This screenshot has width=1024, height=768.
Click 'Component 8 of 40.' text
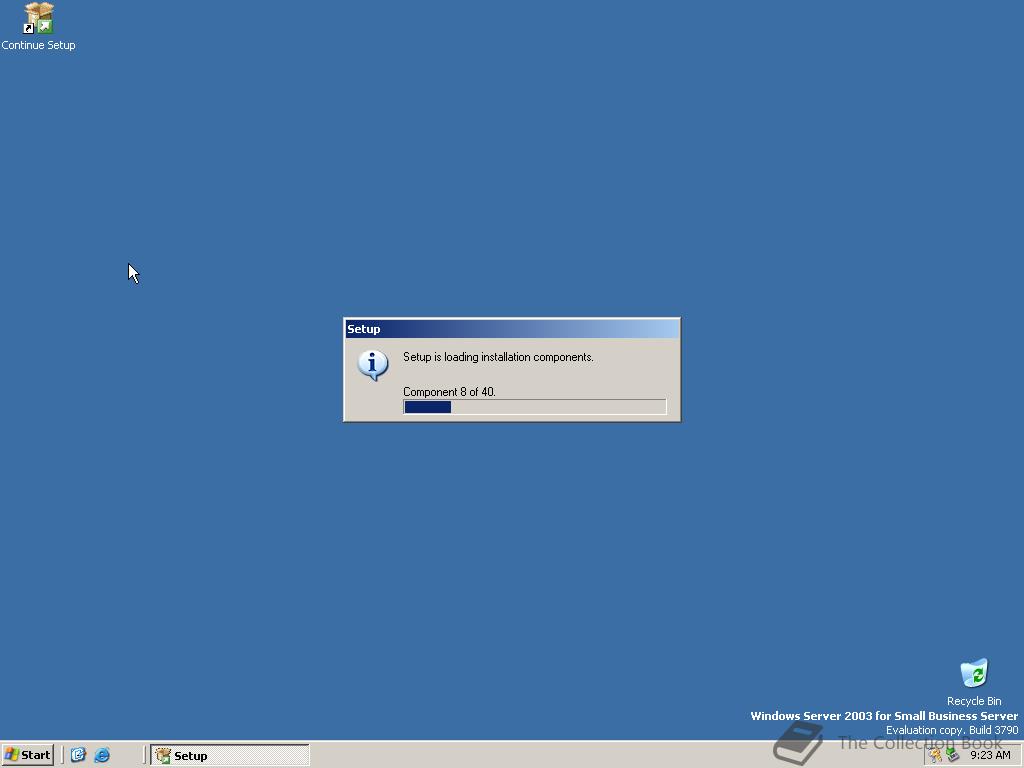(x=449, y=392)
